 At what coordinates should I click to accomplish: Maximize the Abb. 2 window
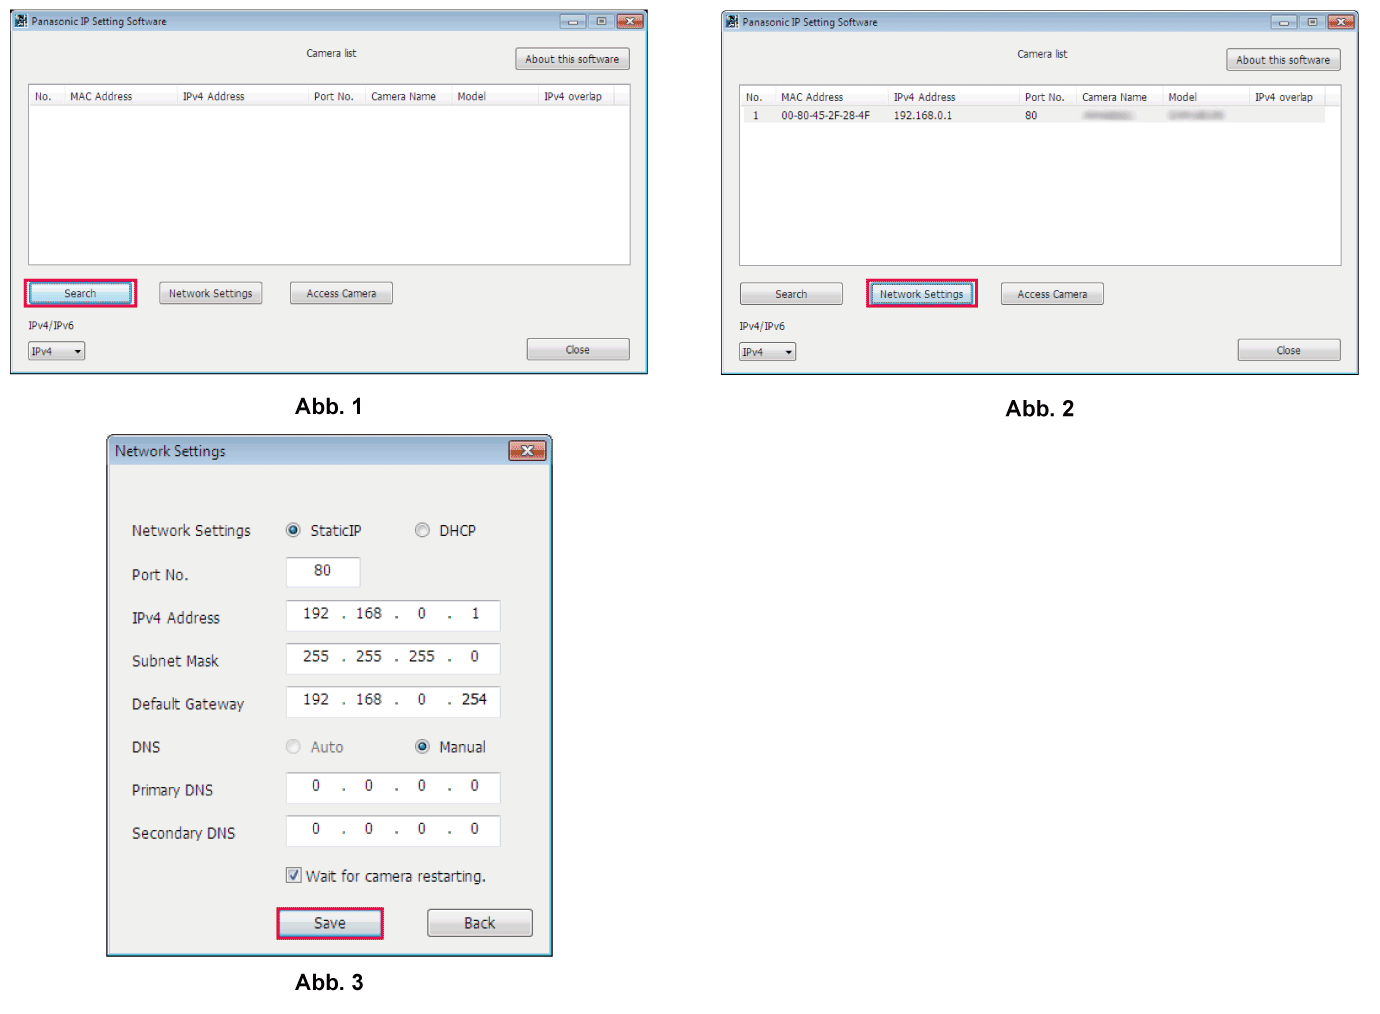[x=1312, y=22]
